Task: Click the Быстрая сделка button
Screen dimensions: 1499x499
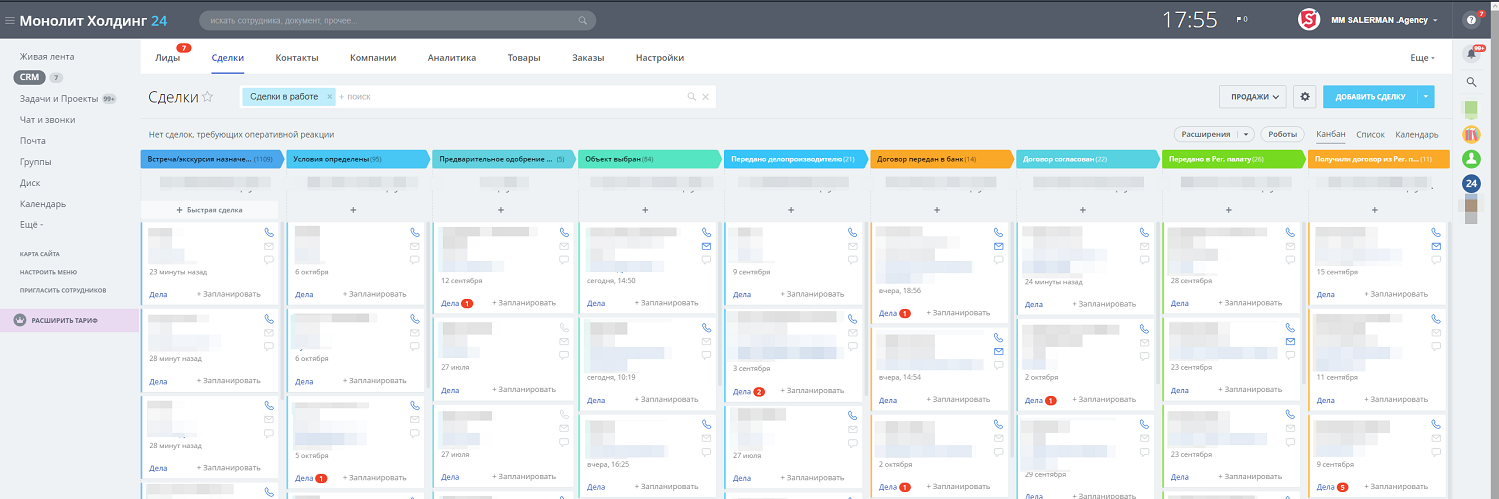Action: click(209, 210)
